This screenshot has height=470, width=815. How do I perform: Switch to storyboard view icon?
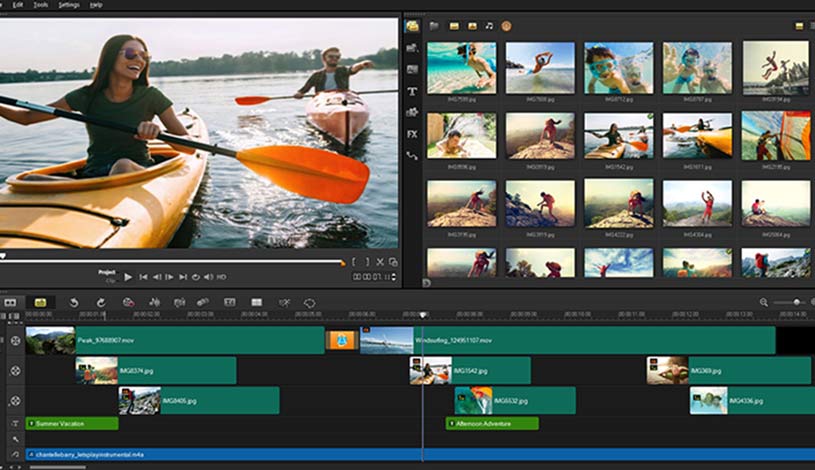coord(11,302)
